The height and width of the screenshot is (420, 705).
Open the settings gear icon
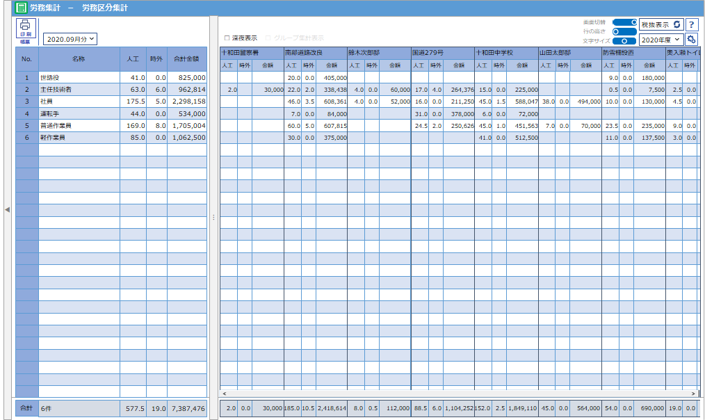click(x=691, y=40)
